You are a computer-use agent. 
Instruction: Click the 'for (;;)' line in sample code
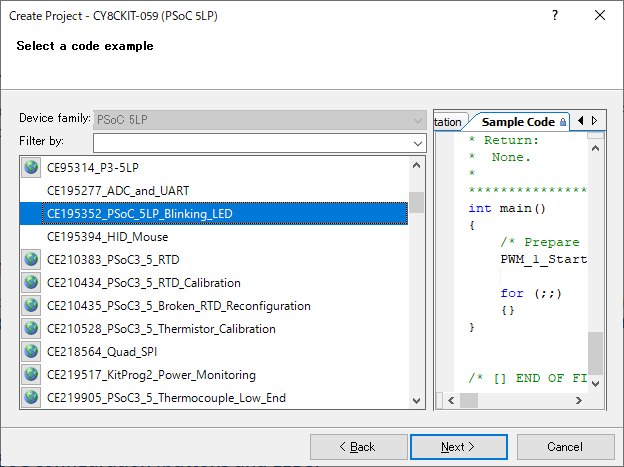pos(531,293)
